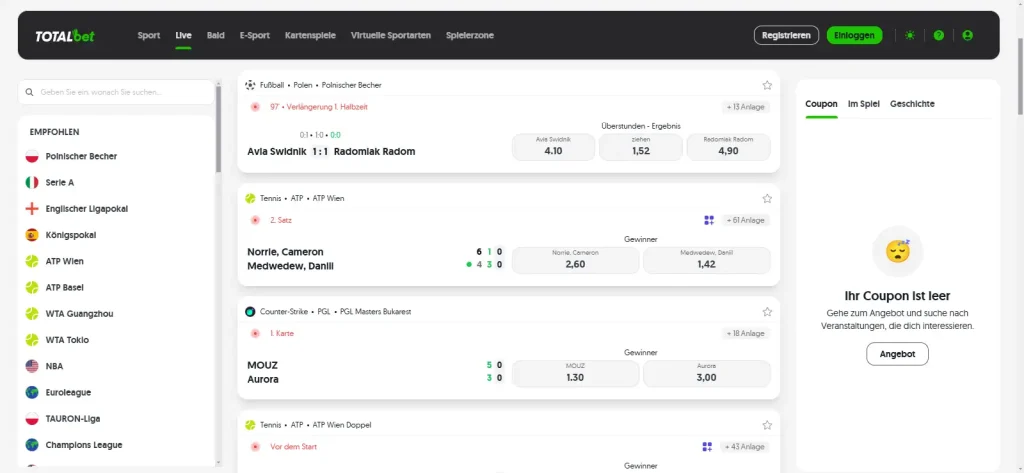Open Spielerzone menu item
Screen dimensions: 1024x473
(x=470, y=35)
